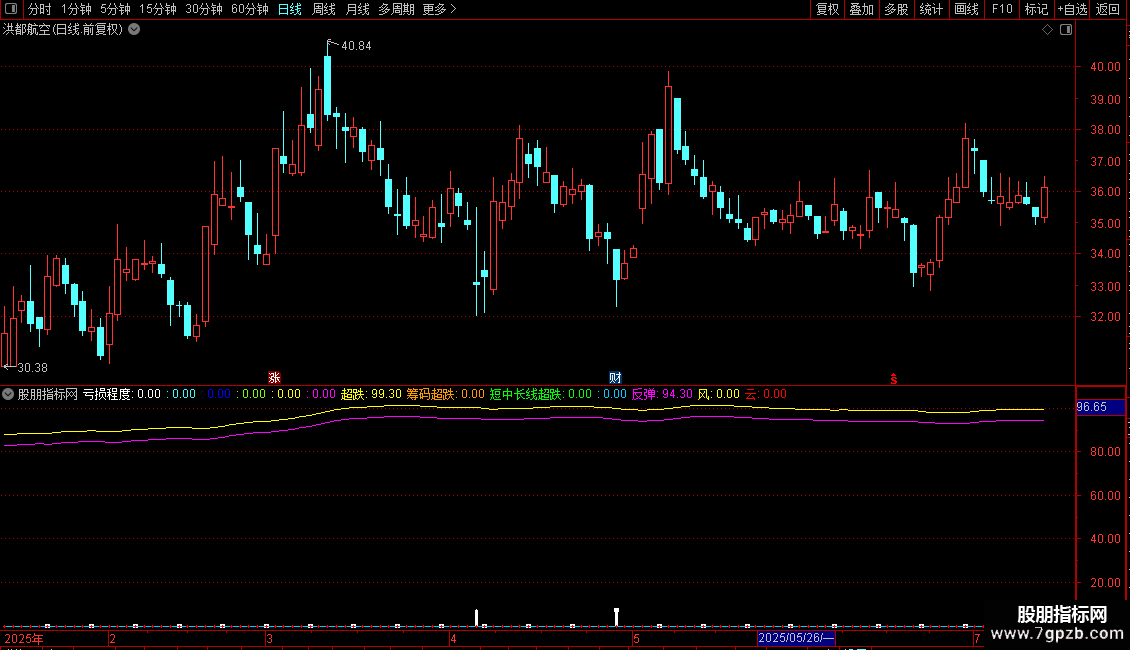Click the 亏损程度: 0.00 value label

(122, 394)
